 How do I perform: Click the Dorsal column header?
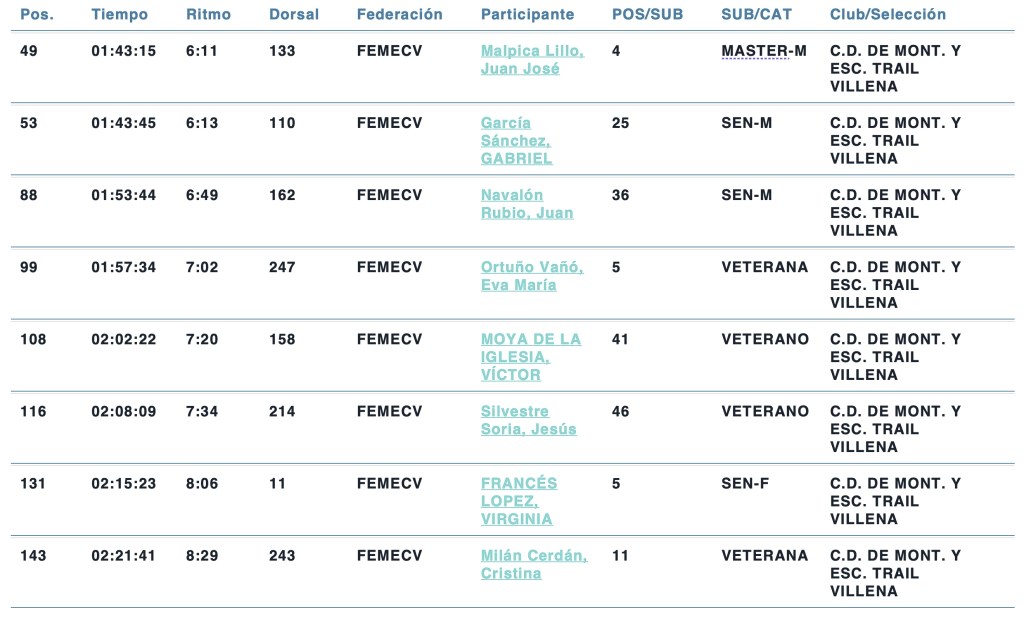pos(294,15)
